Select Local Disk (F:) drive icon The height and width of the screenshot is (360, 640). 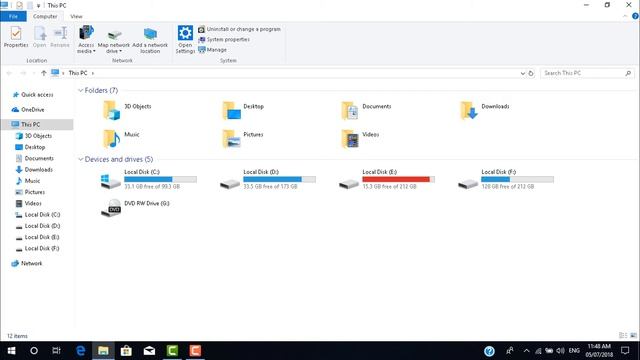point(468,184)
